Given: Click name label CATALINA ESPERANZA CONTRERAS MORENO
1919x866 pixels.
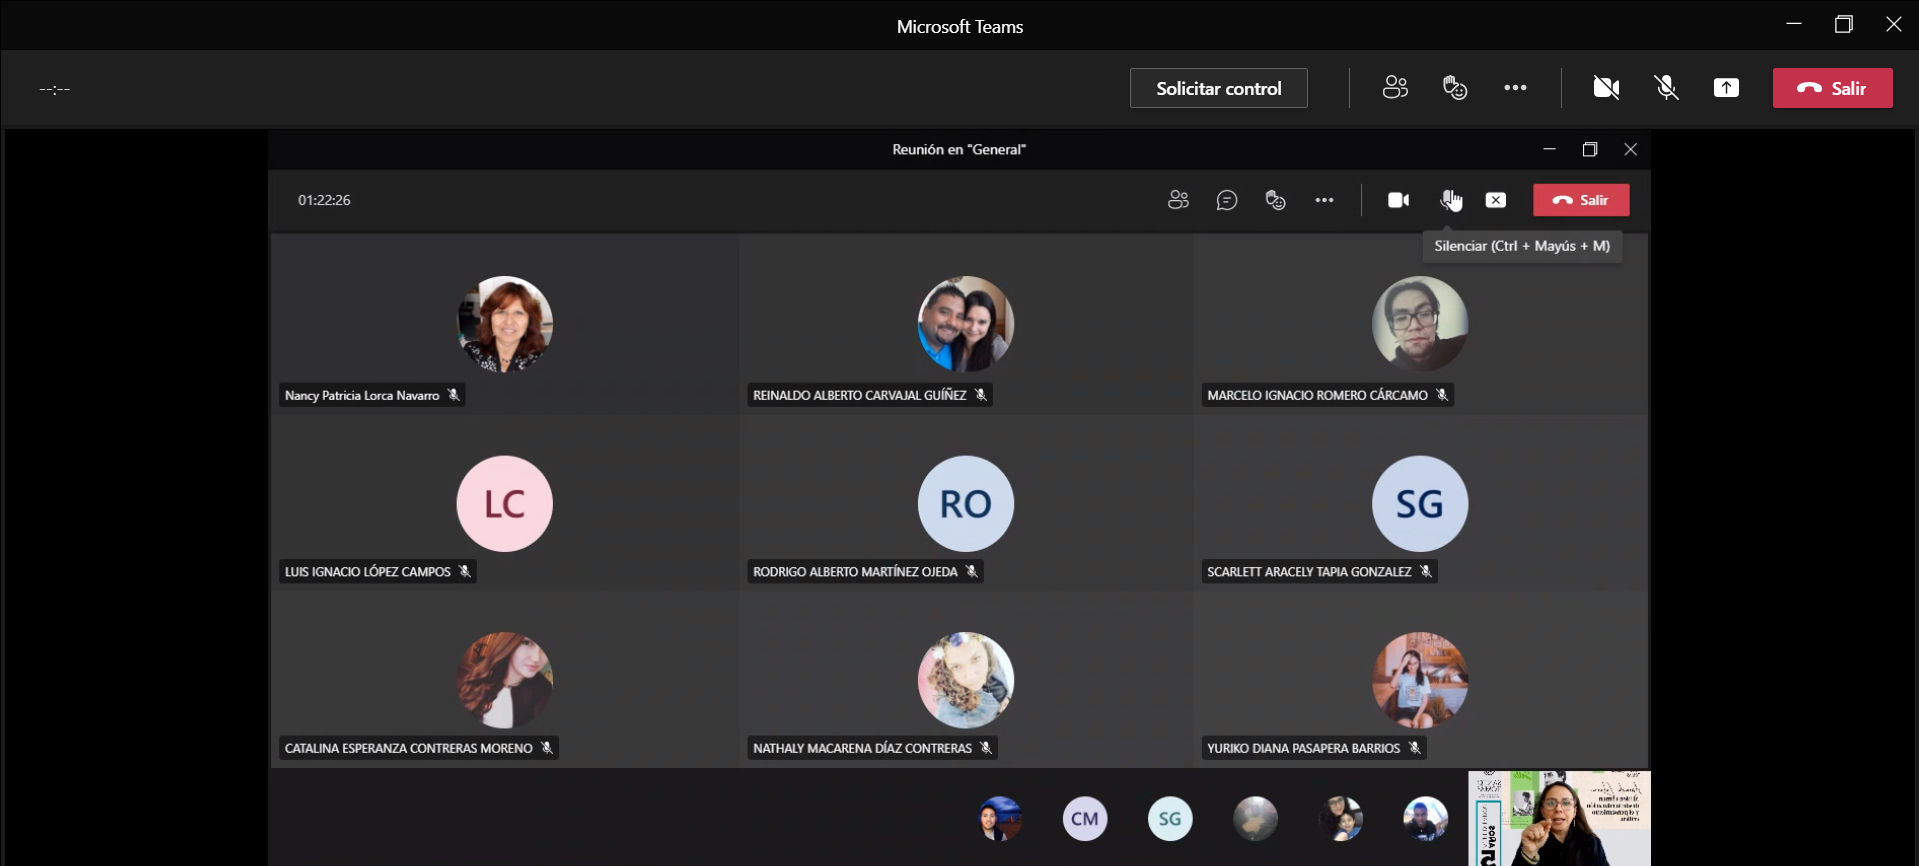Looking at the screenshot, I should pyautogui.click(x=408, y=748).
